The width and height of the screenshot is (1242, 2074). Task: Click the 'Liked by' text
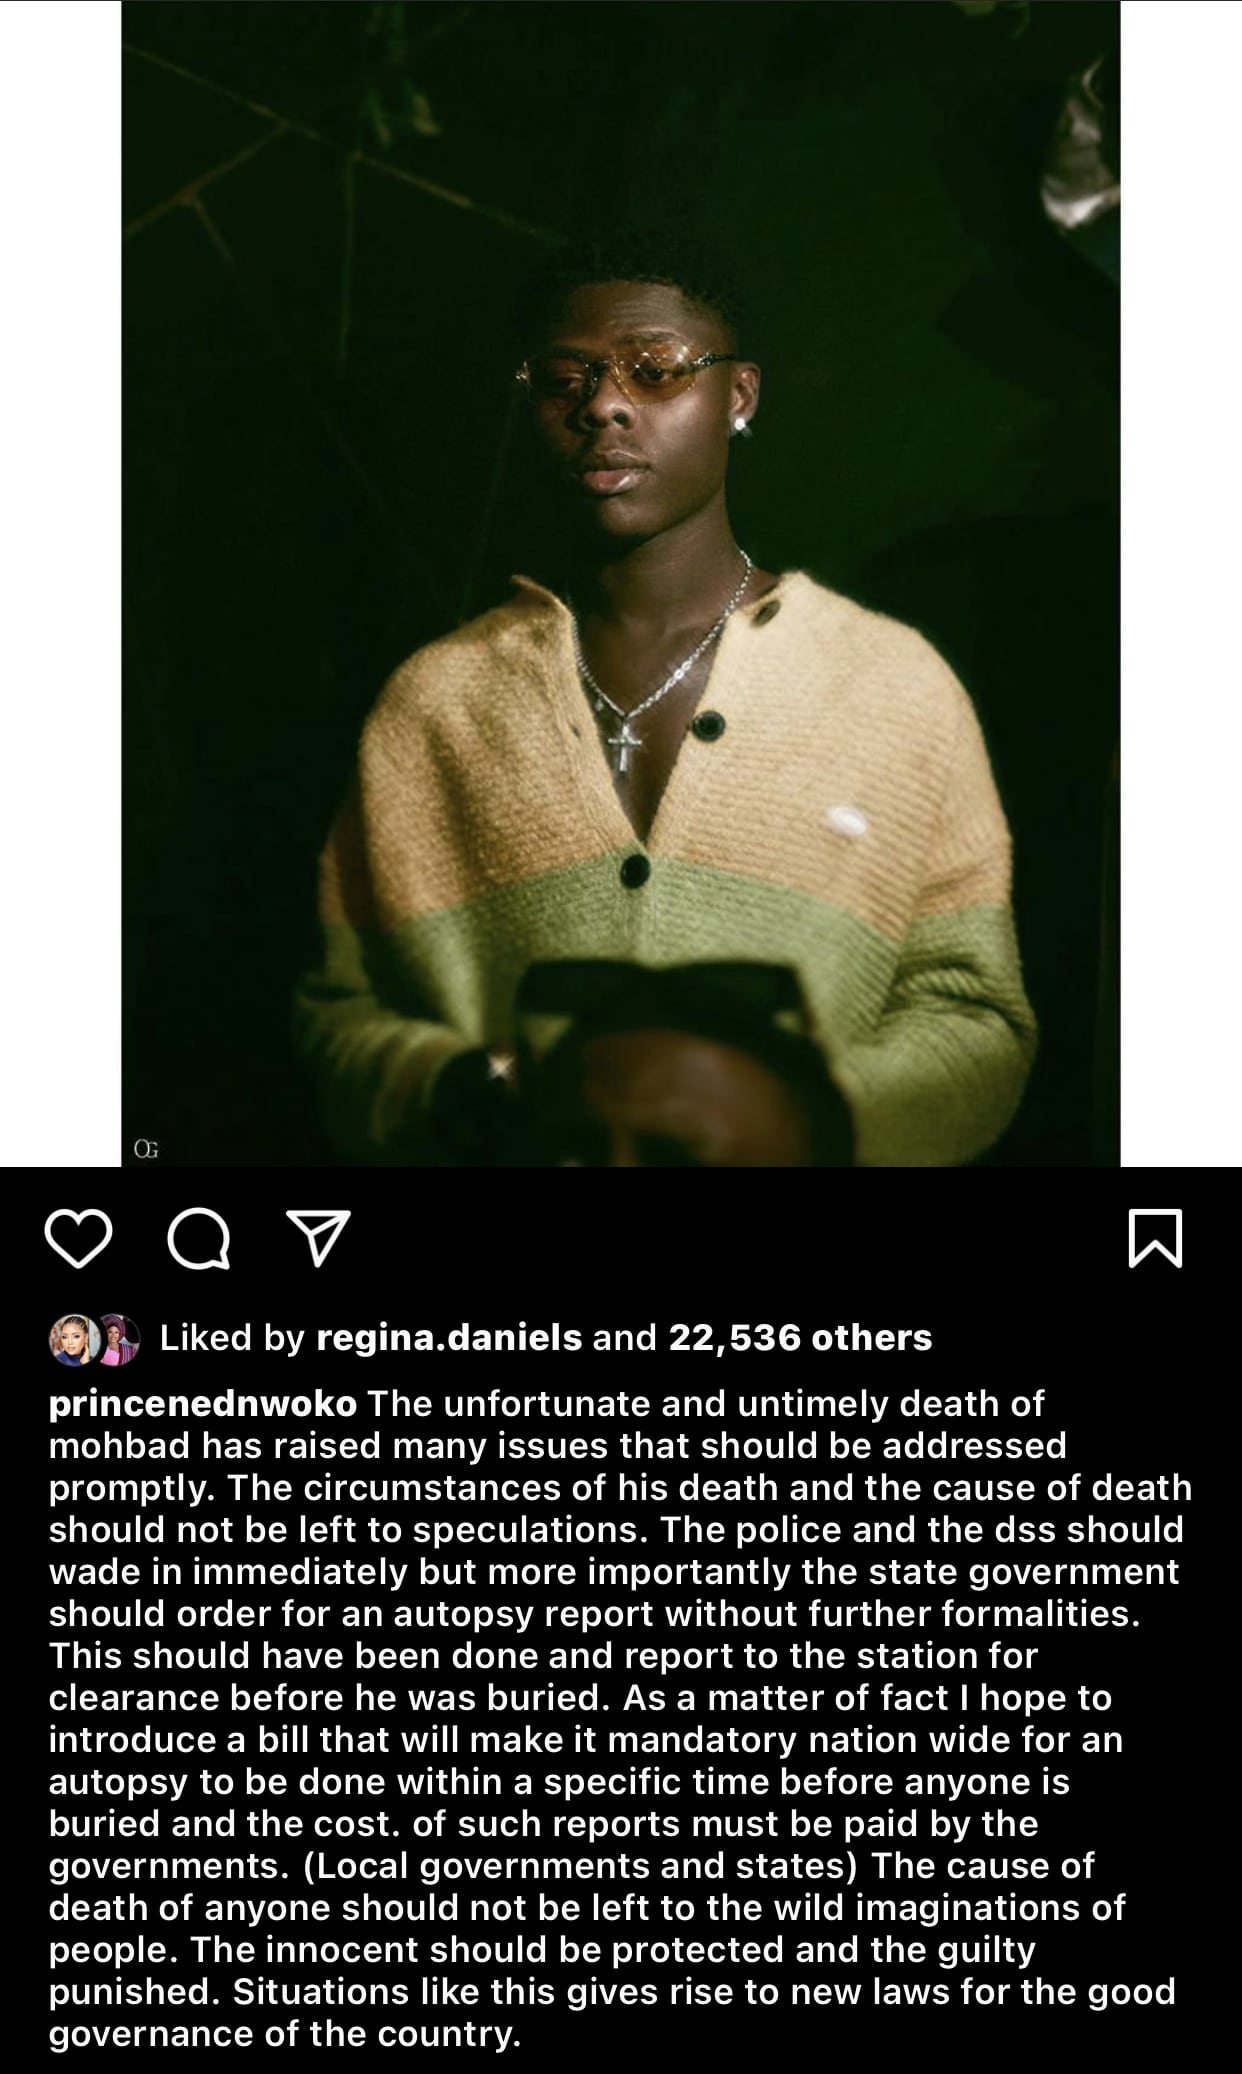232,1338
